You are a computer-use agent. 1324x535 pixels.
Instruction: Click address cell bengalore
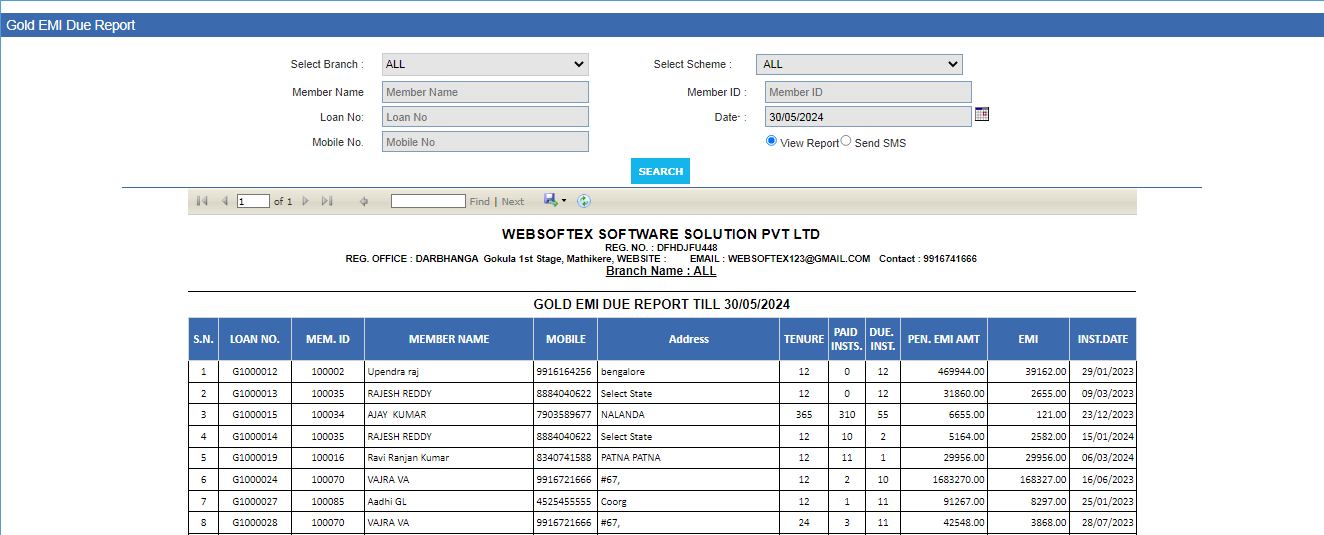click(x=623, y=372)
